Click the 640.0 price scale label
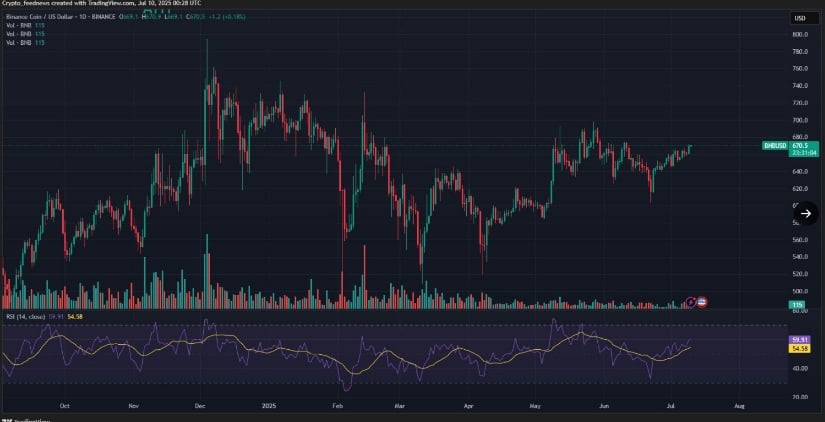This screenshot has height=422, width=825. pyautogui.click(x=800, y=172)
